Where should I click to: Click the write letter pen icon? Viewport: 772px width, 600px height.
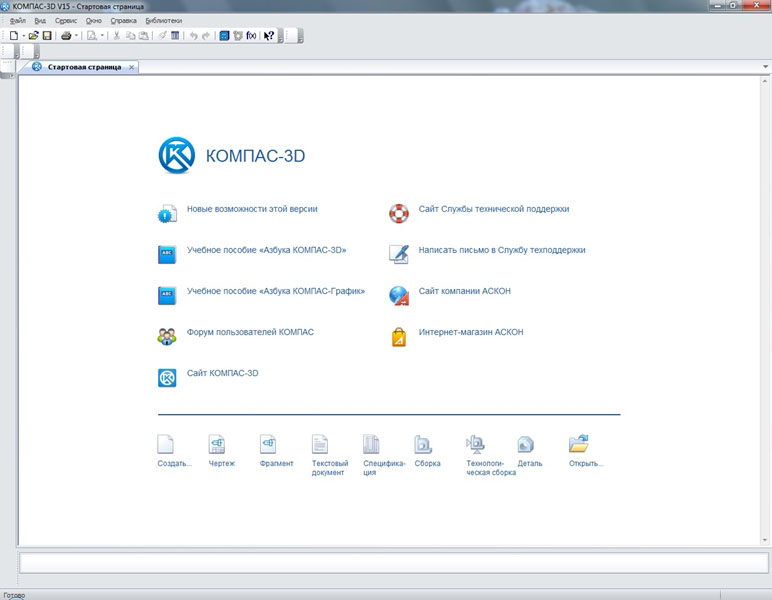[399, 254]
